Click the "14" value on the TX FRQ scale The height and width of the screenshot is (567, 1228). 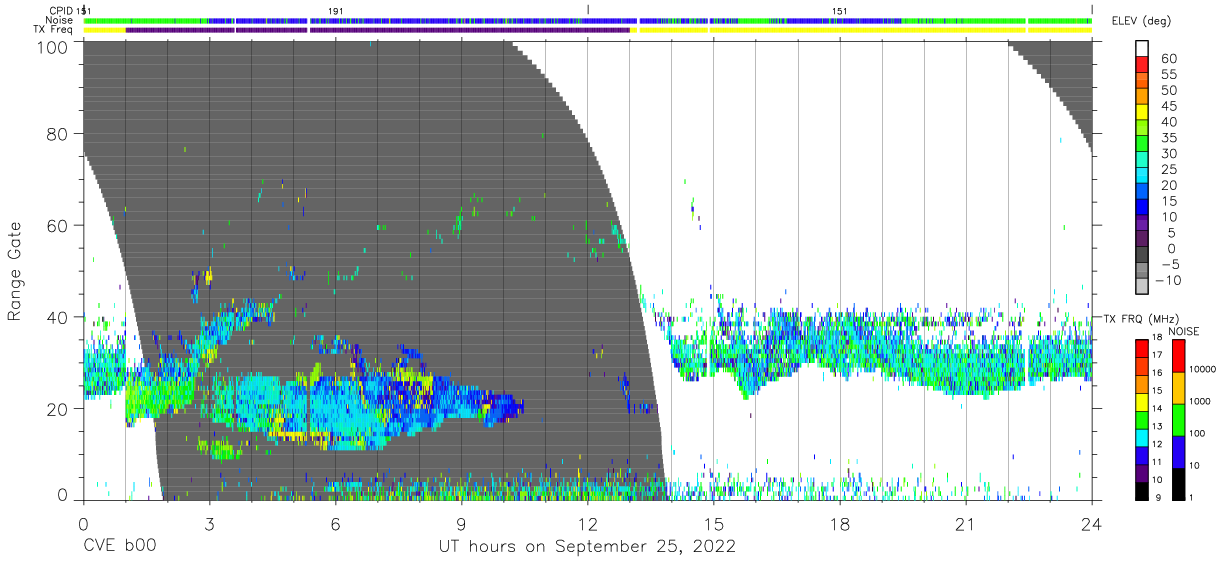click(1157, 409)
